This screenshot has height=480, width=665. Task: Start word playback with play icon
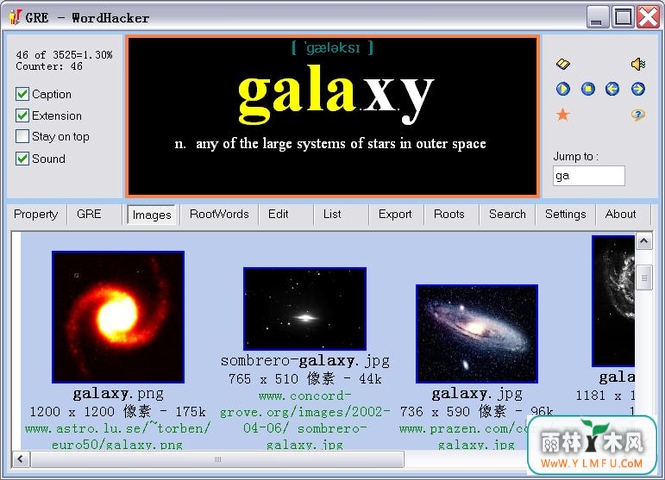pos(563,89)
